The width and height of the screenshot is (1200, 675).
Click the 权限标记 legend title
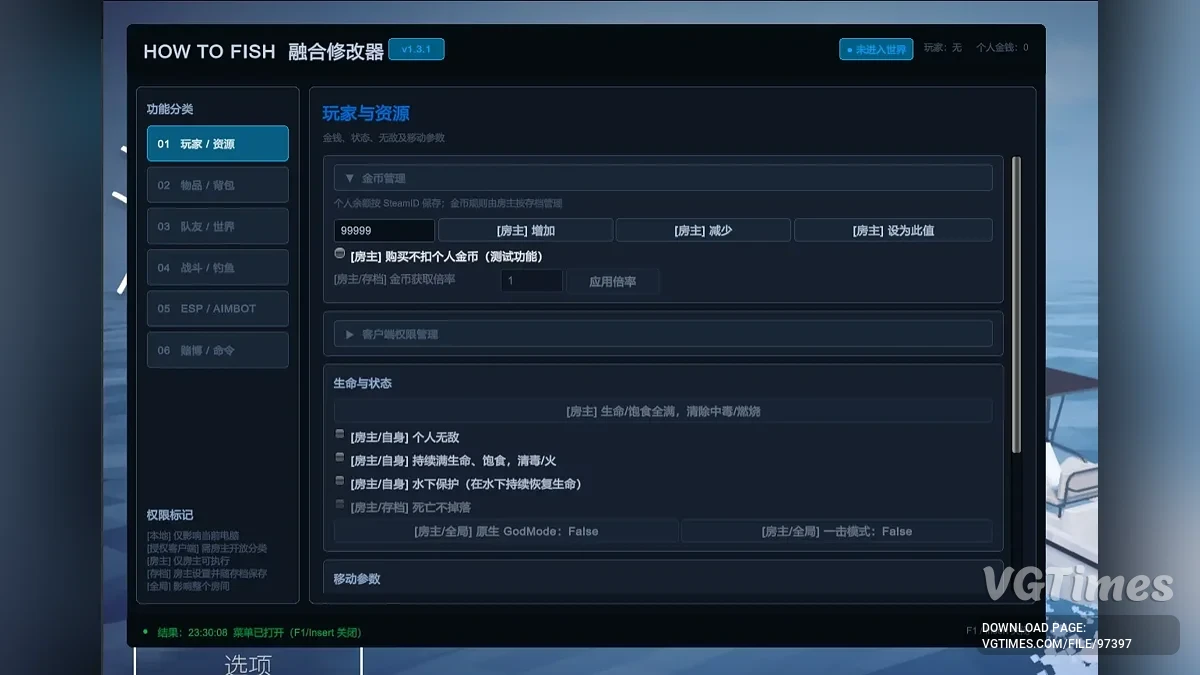(x=170, y=515)
